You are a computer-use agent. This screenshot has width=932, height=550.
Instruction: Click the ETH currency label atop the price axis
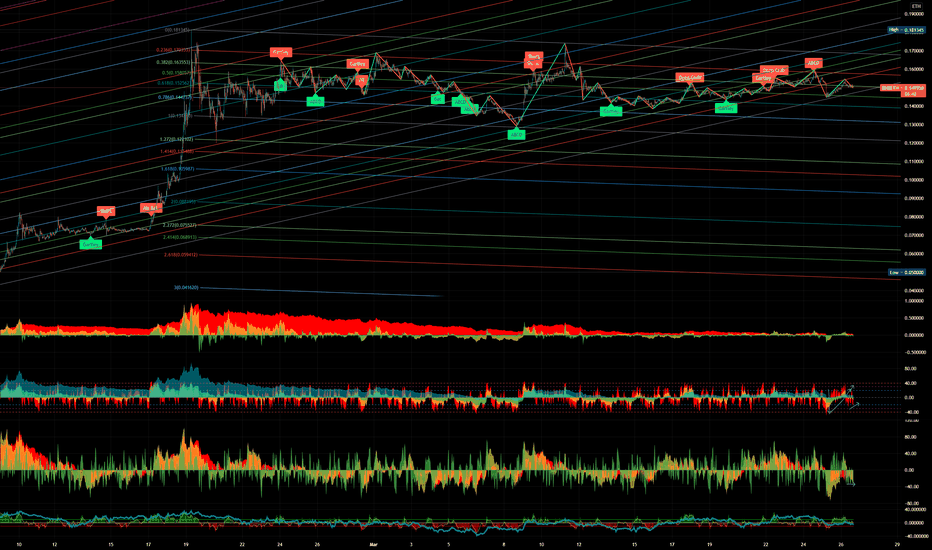[x=916, y=6]
